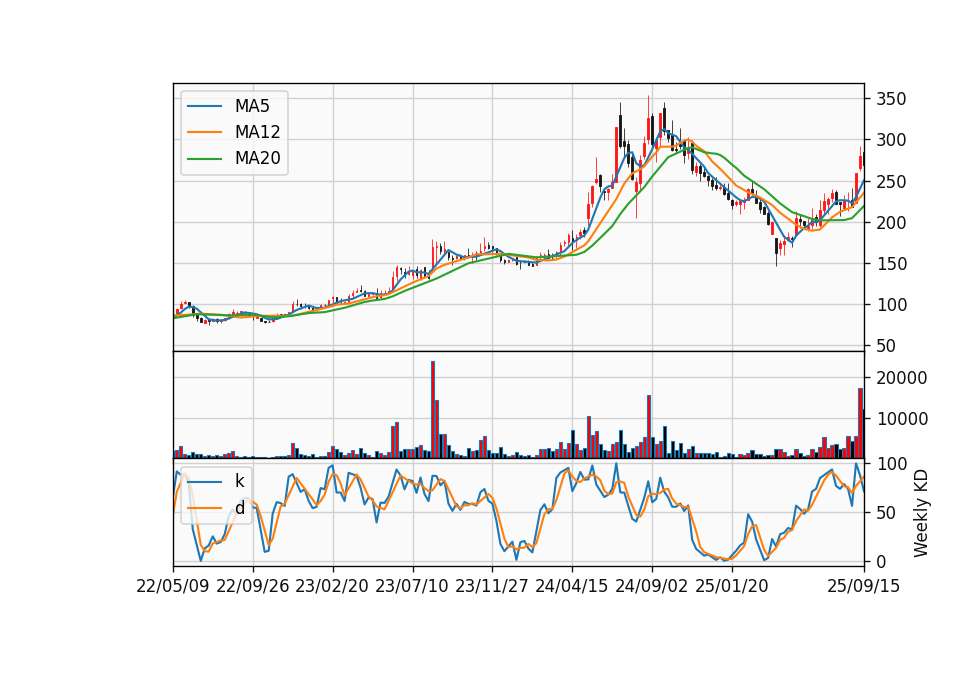Click the 22/05/09 date label
This screenshot has width=960, height=690.
[x=173, y=586]
